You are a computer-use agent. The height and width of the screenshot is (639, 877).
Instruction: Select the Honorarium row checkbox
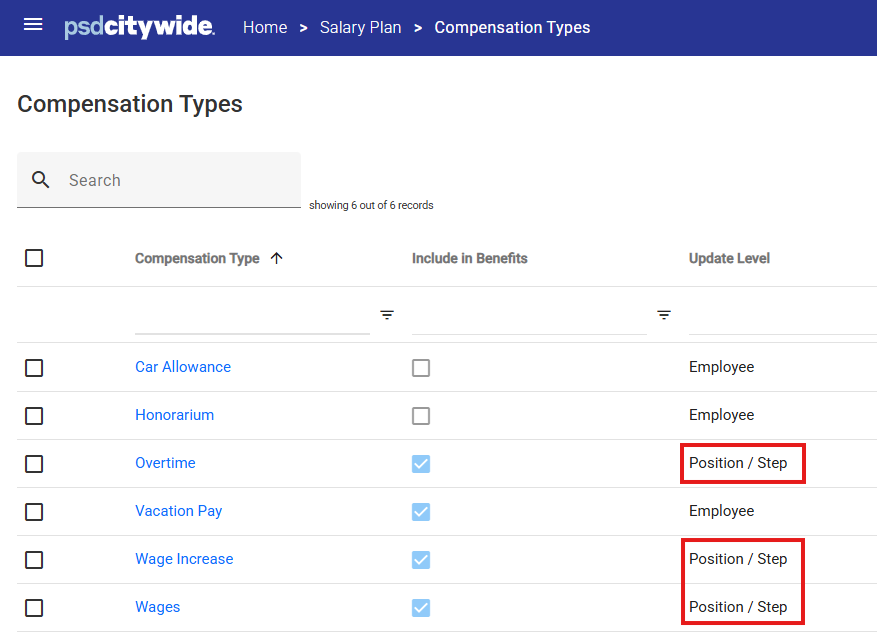tap(34, 416)
